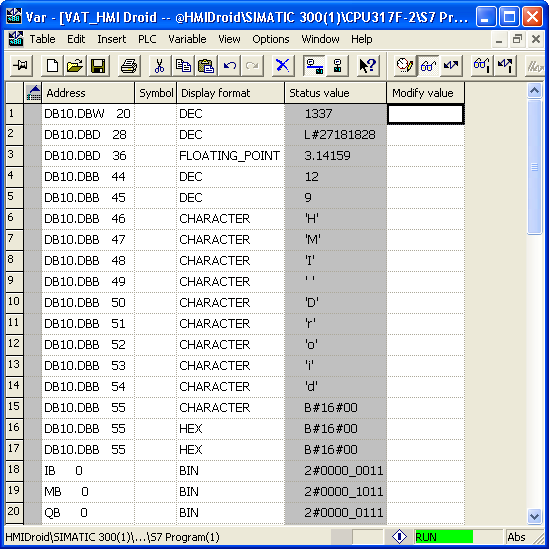Select address cell MB 0
This screenshot has height=549, width=549.
click(x=88, y=492)
